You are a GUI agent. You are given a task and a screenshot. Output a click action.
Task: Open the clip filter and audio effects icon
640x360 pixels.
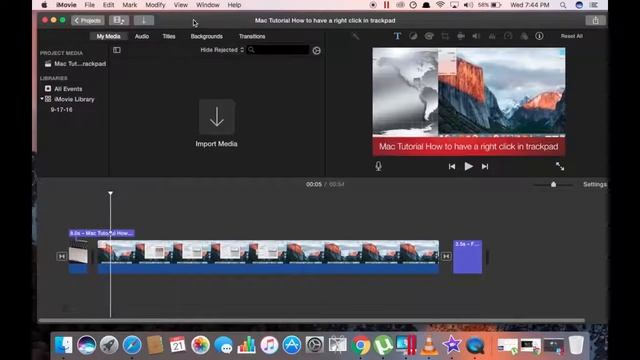coord(524,36)
